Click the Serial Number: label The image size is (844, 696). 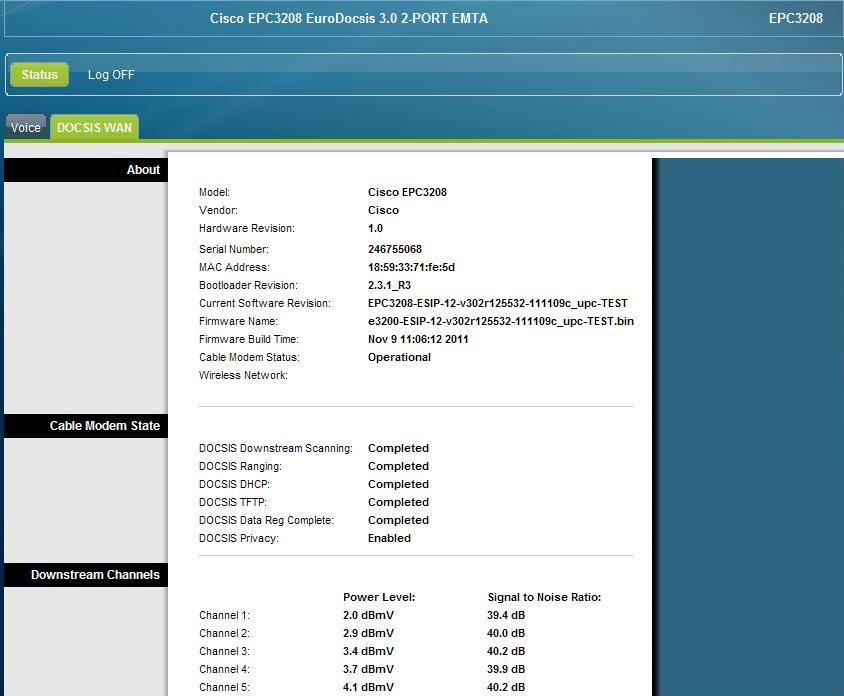coord(234,249)
